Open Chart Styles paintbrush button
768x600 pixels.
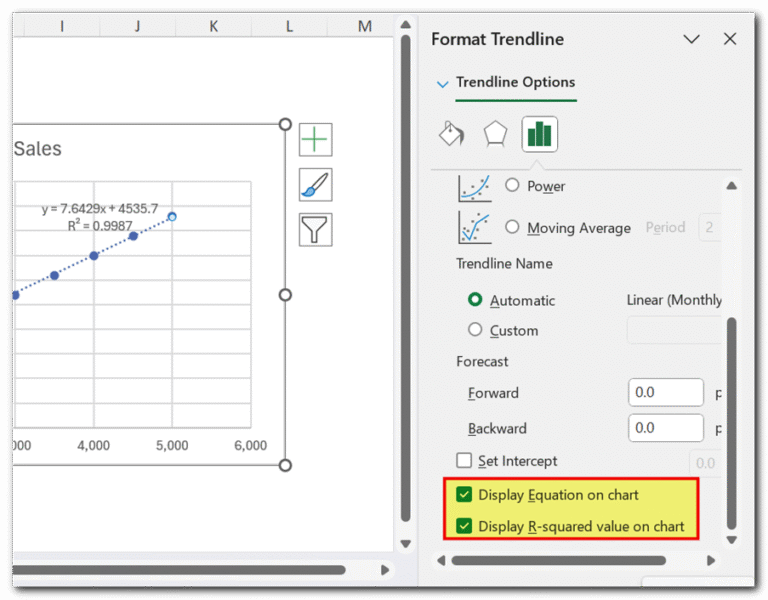[315, 185]
